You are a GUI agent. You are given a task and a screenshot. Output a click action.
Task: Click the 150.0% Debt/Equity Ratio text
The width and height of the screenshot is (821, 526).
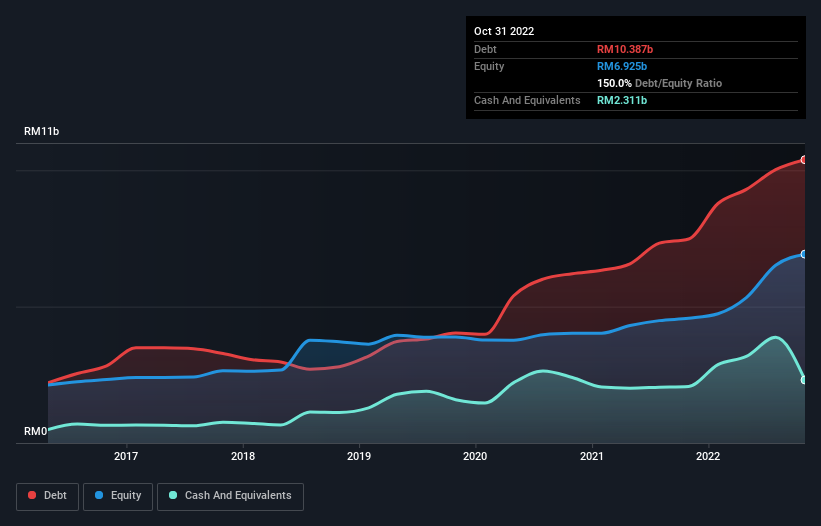click(x=659, y=83)
